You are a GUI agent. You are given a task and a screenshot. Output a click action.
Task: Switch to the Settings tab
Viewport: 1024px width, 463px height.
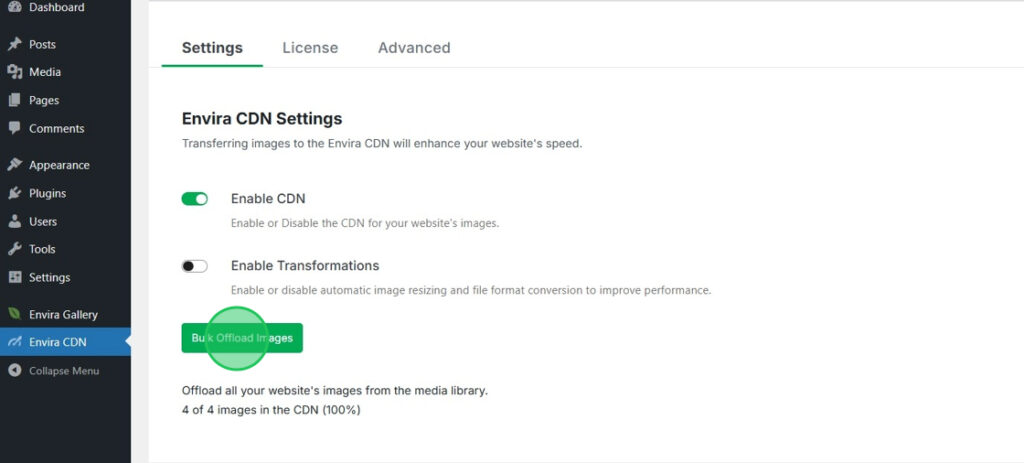click(x=212, y=48)
